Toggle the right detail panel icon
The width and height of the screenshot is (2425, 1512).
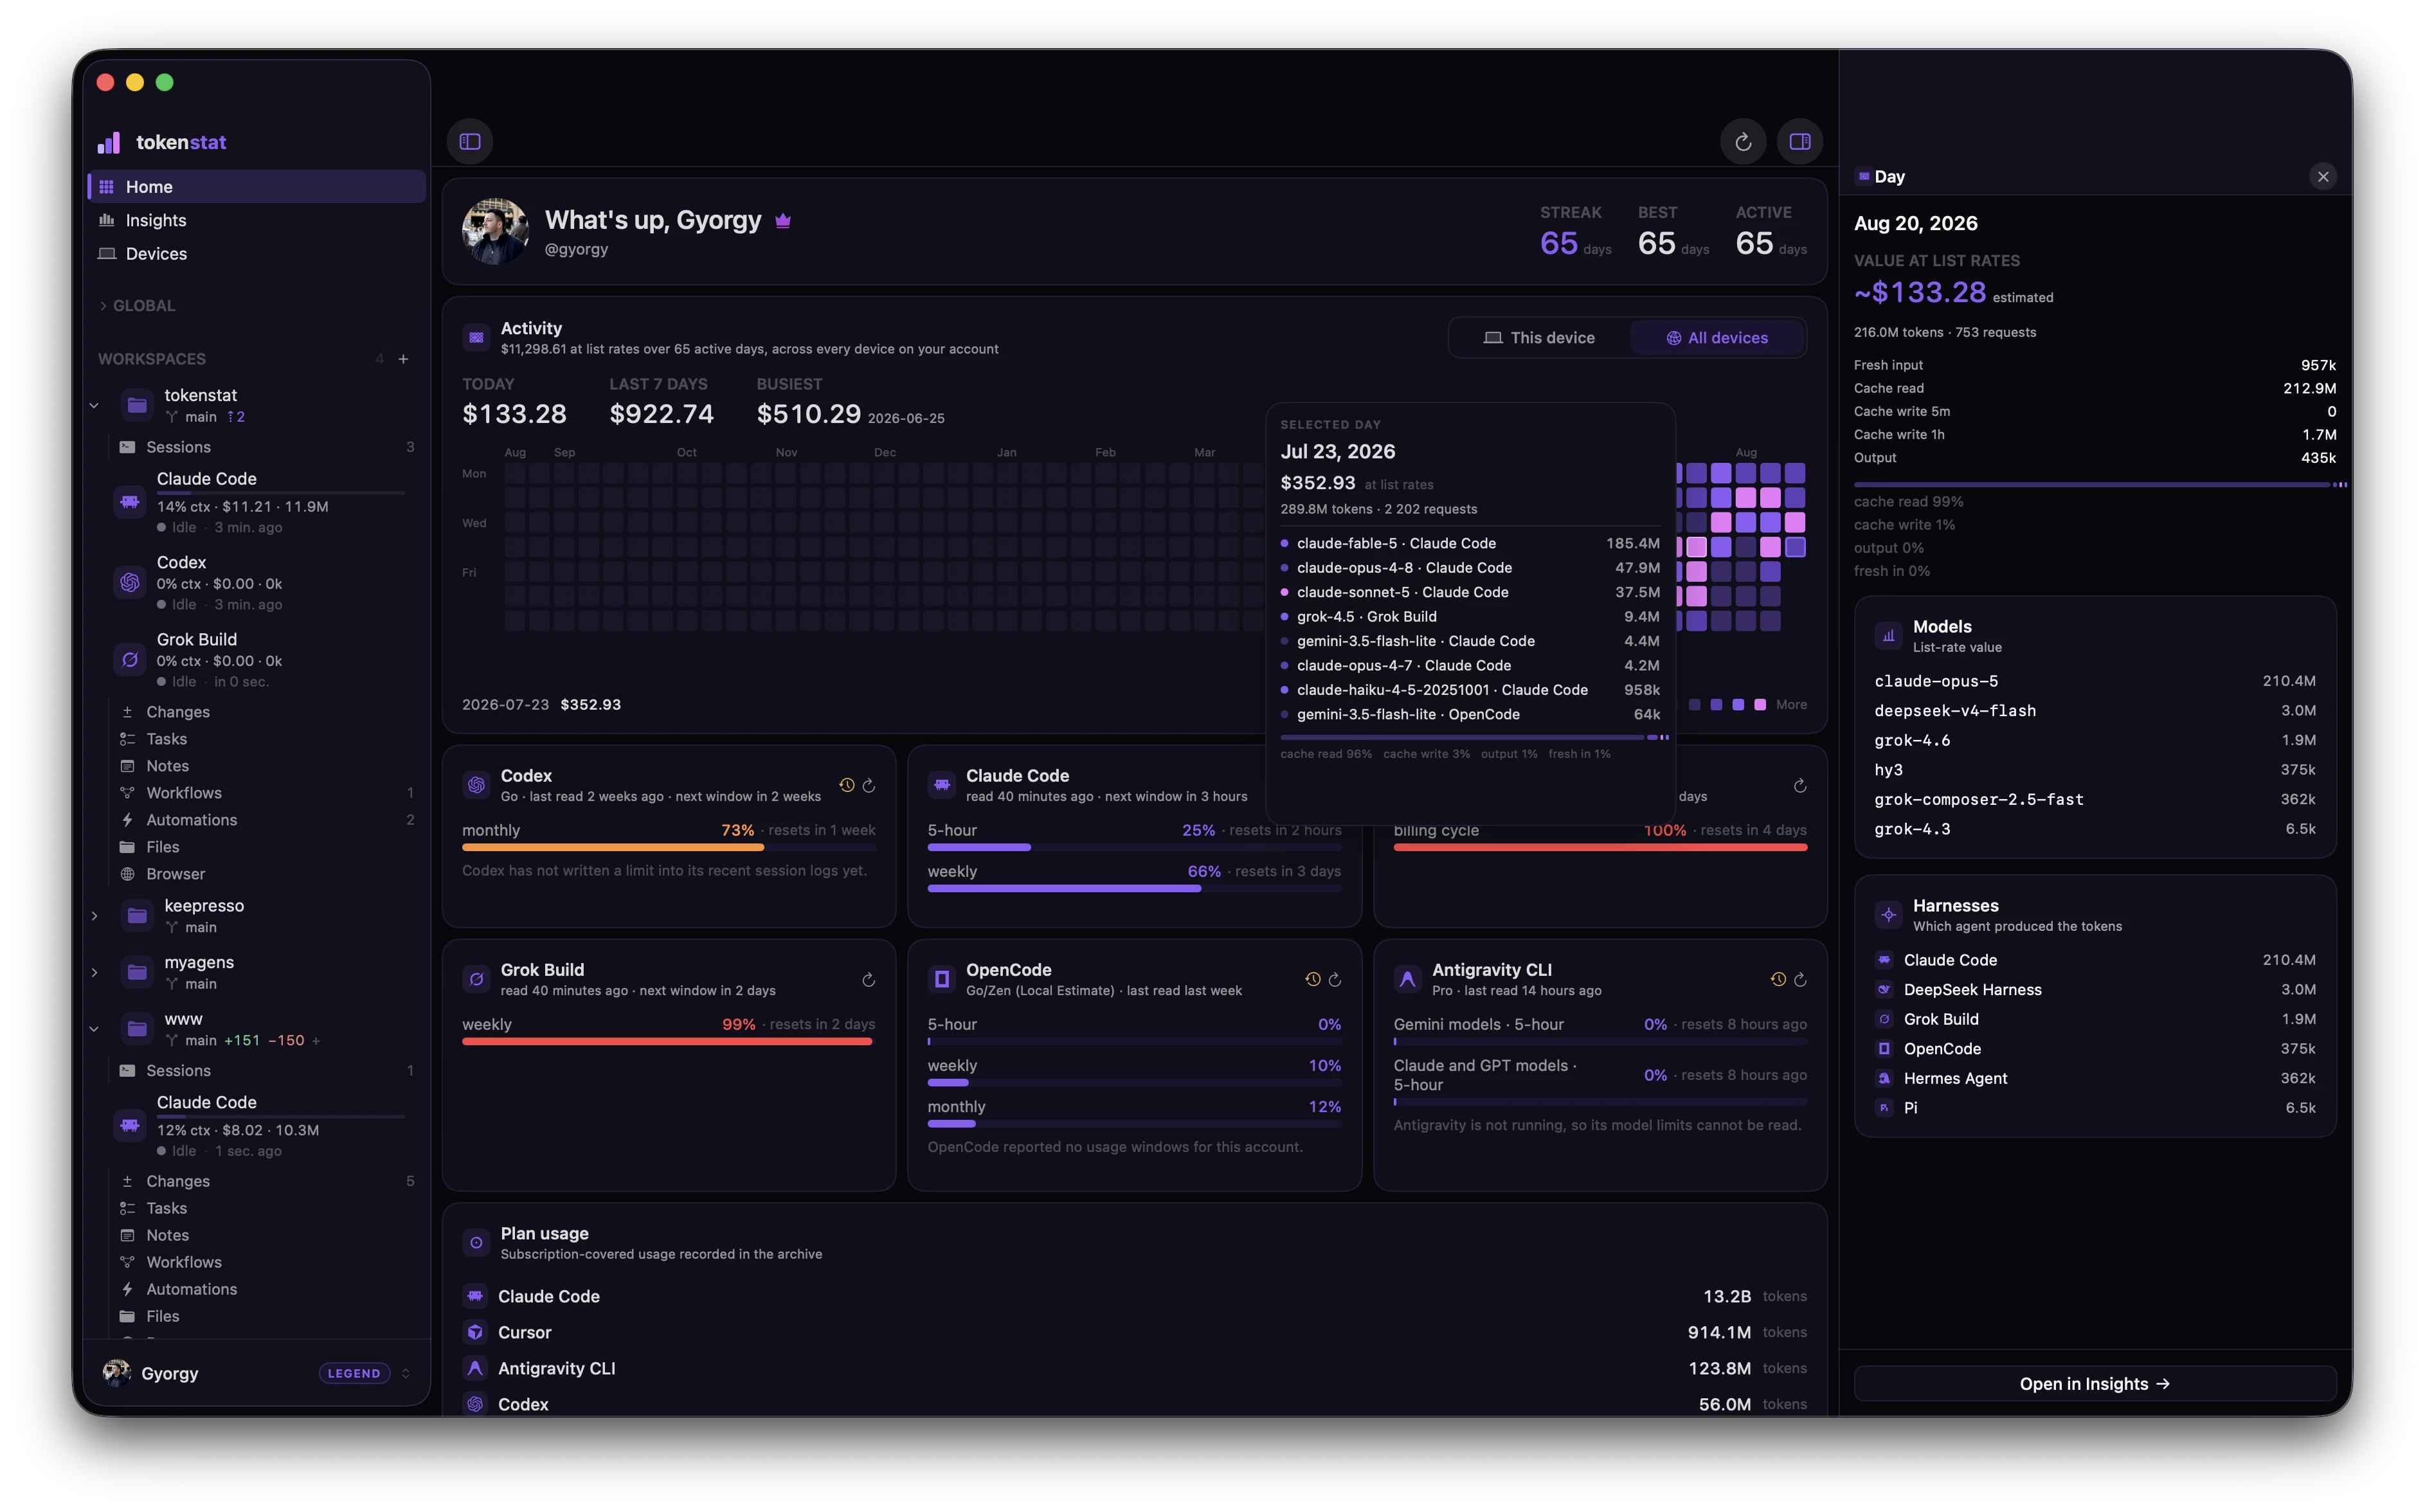coord(1800,141)
